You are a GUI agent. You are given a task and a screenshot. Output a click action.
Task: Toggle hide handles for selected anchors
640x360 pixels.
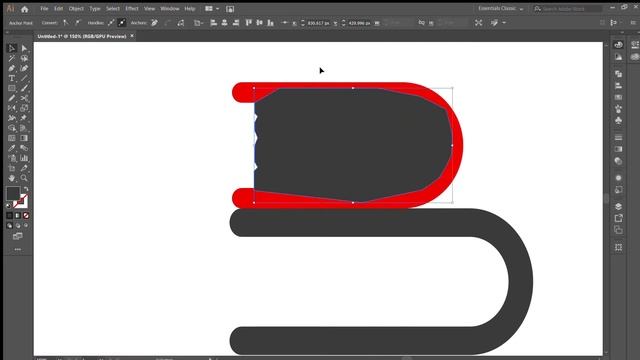122,23
